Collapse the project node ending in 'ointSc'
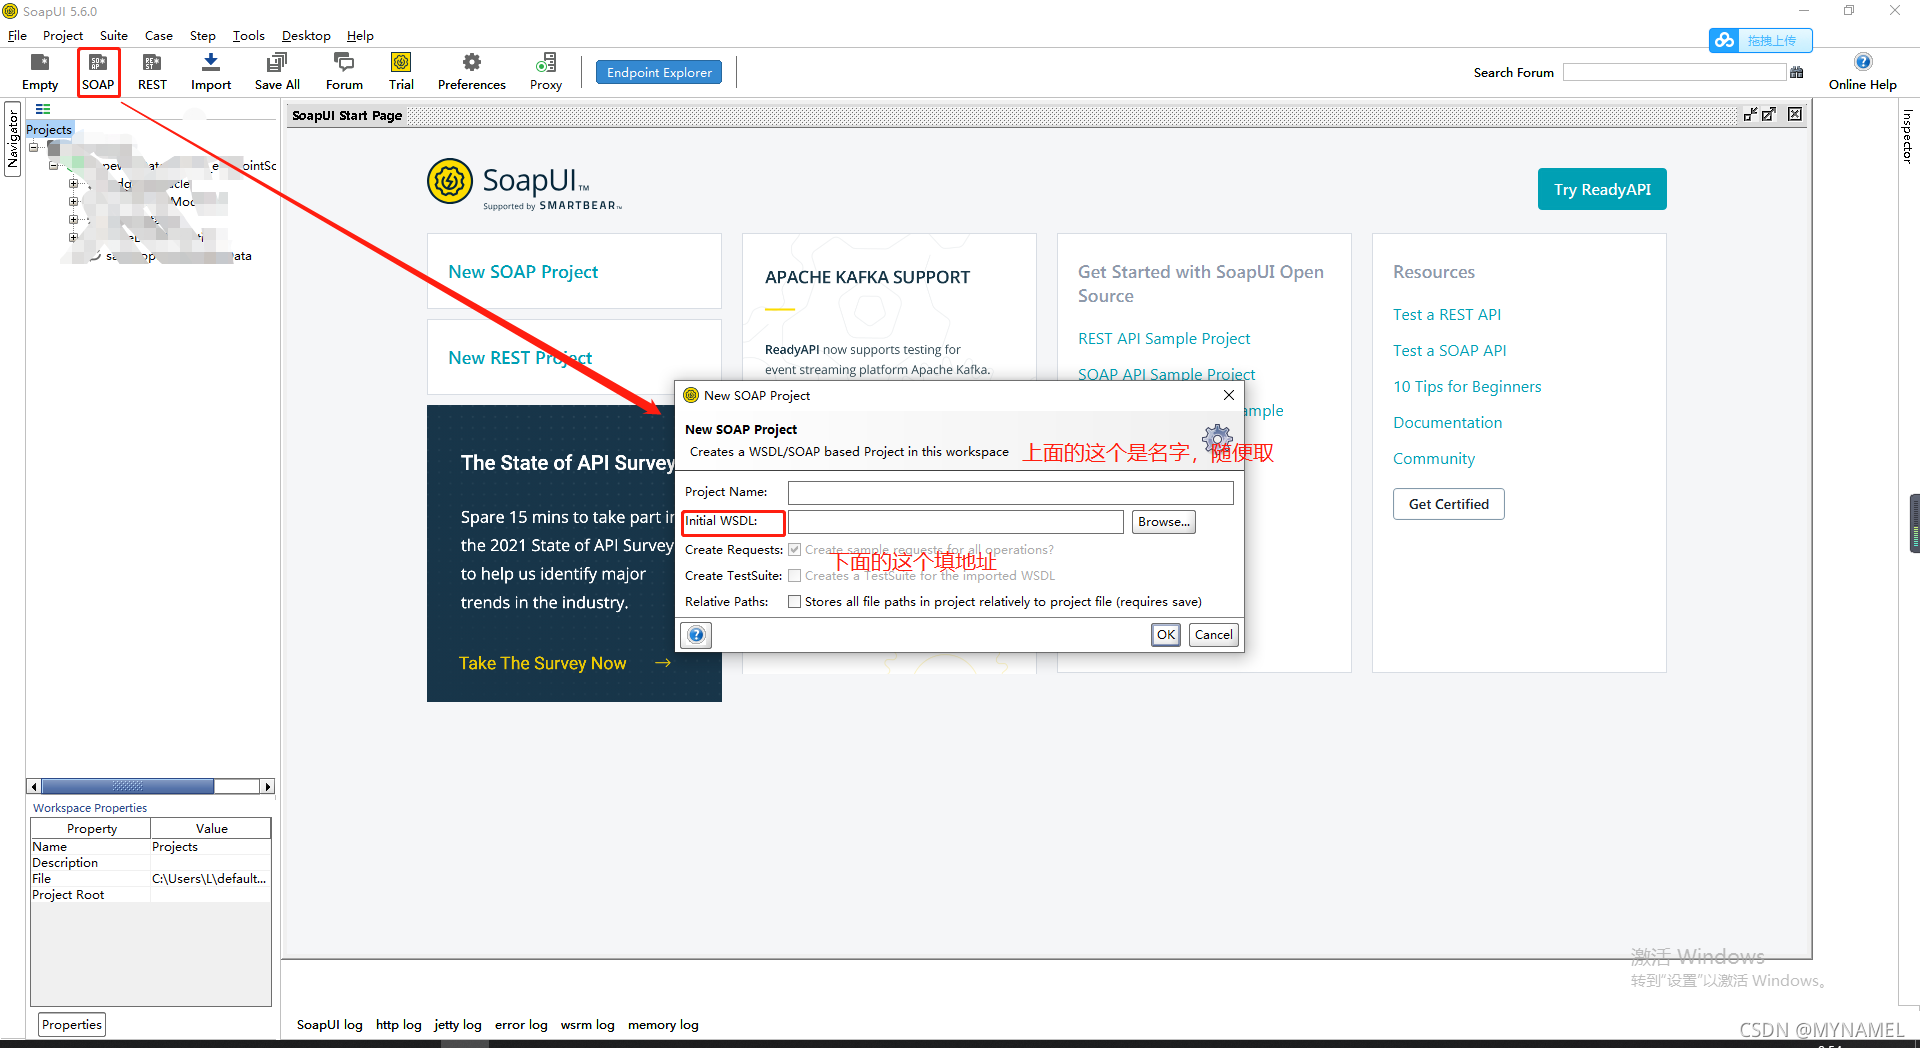1920x1048 pixels. 54,165
